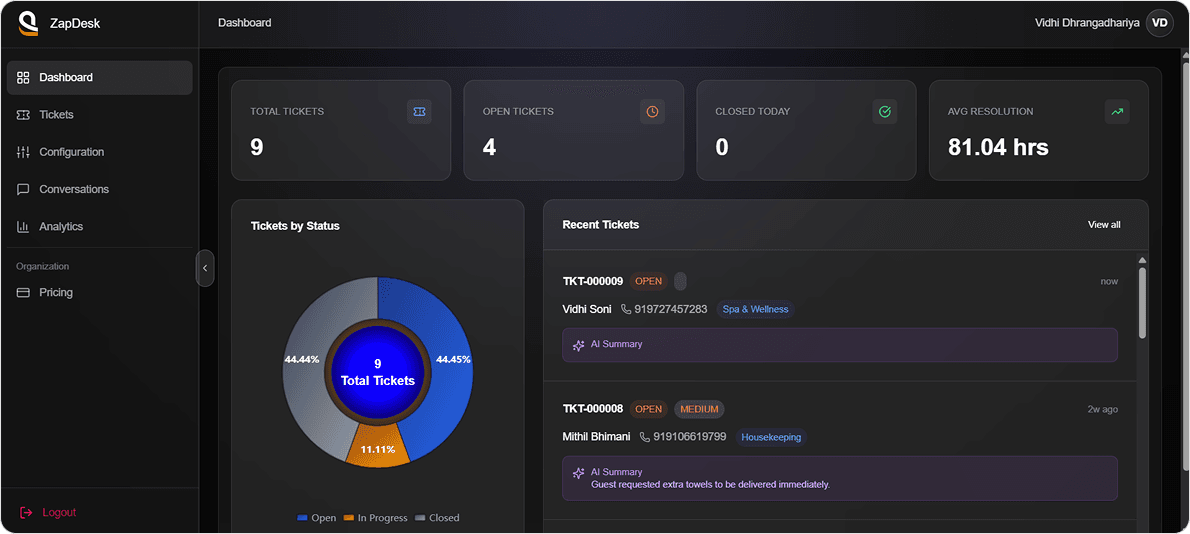Click the checkmark icon on Closed Today card
The width and height of the screenshot is (1190, 534).
(x=884, y=112)
